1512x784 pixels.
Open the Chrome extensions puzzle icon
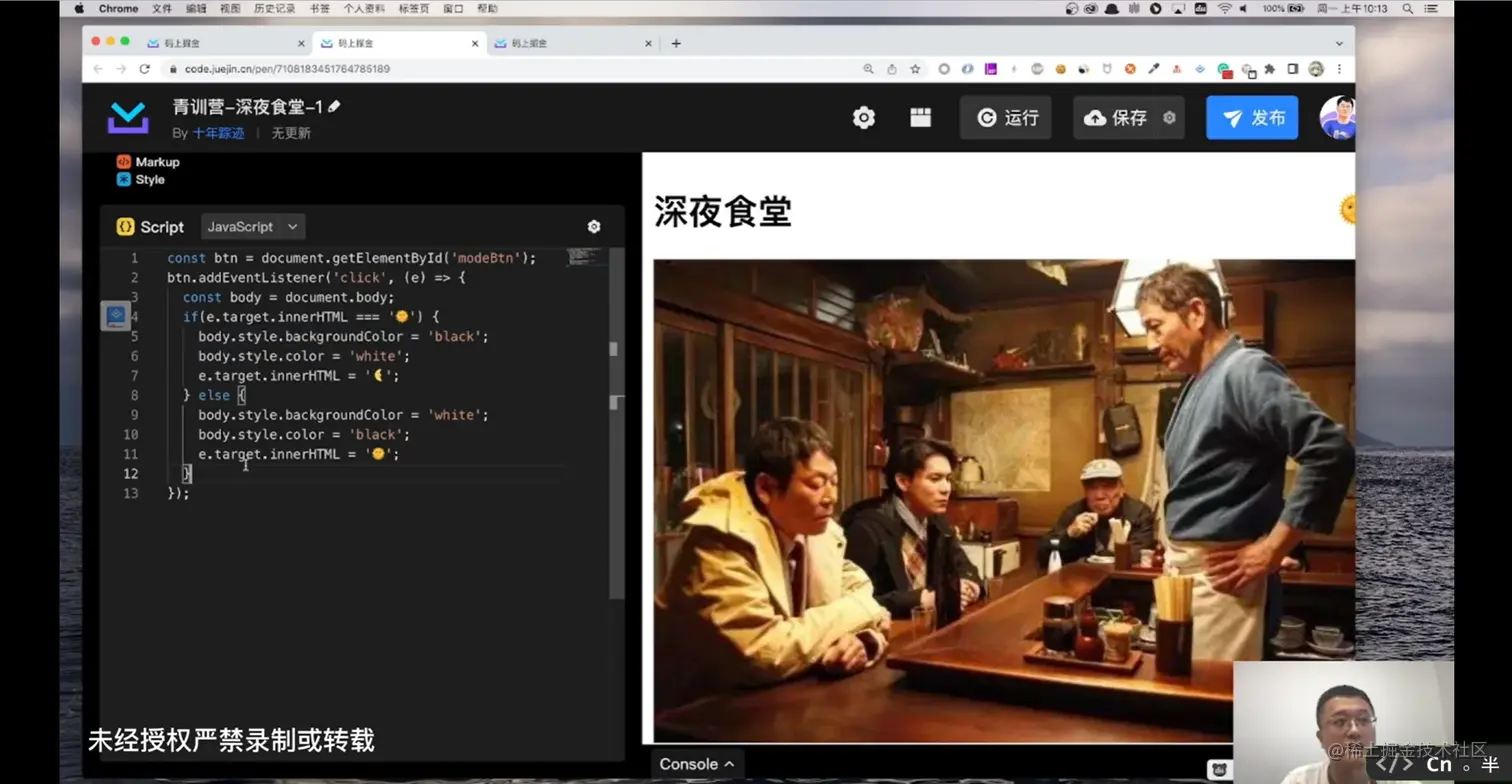(1270, 69)
